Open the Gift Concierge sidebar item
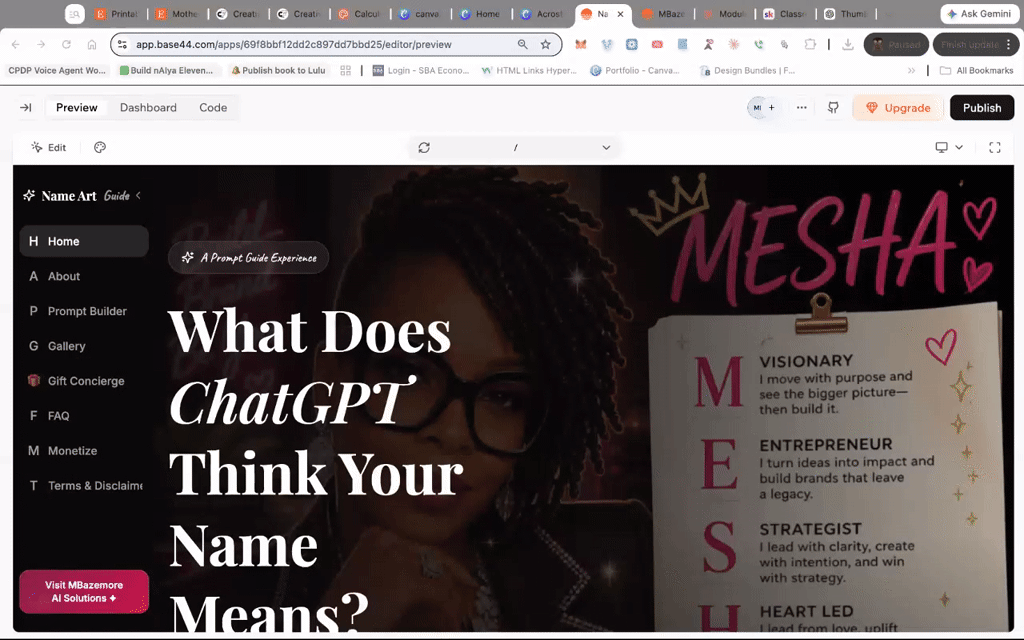The width and height of the screenshot is (1024, 640). (x=84, y=381)
